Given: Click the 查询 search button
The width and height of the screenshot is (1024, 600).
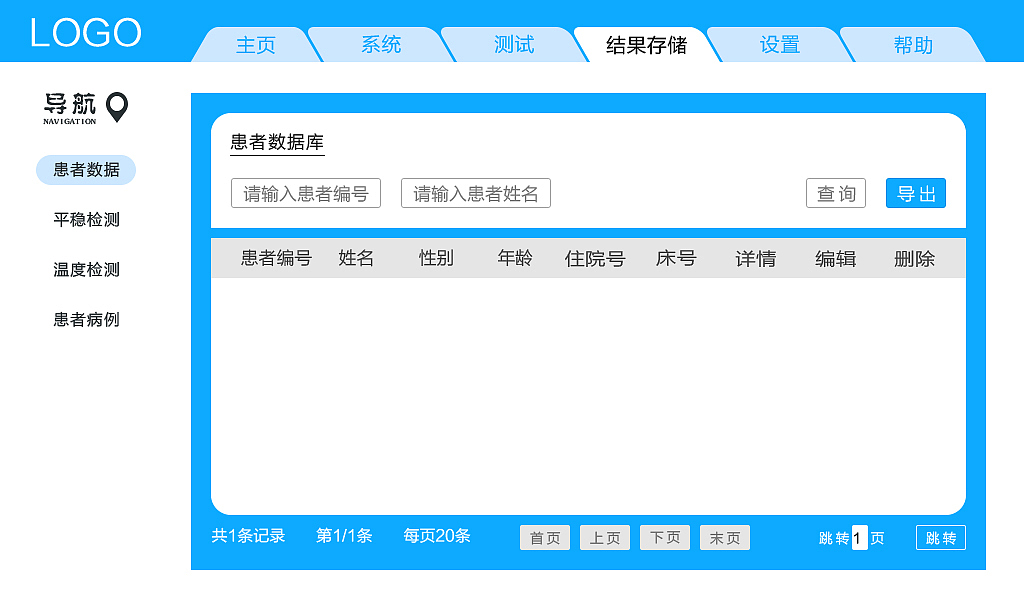Looking at the screenshot, I should click(x=835, y=193).
